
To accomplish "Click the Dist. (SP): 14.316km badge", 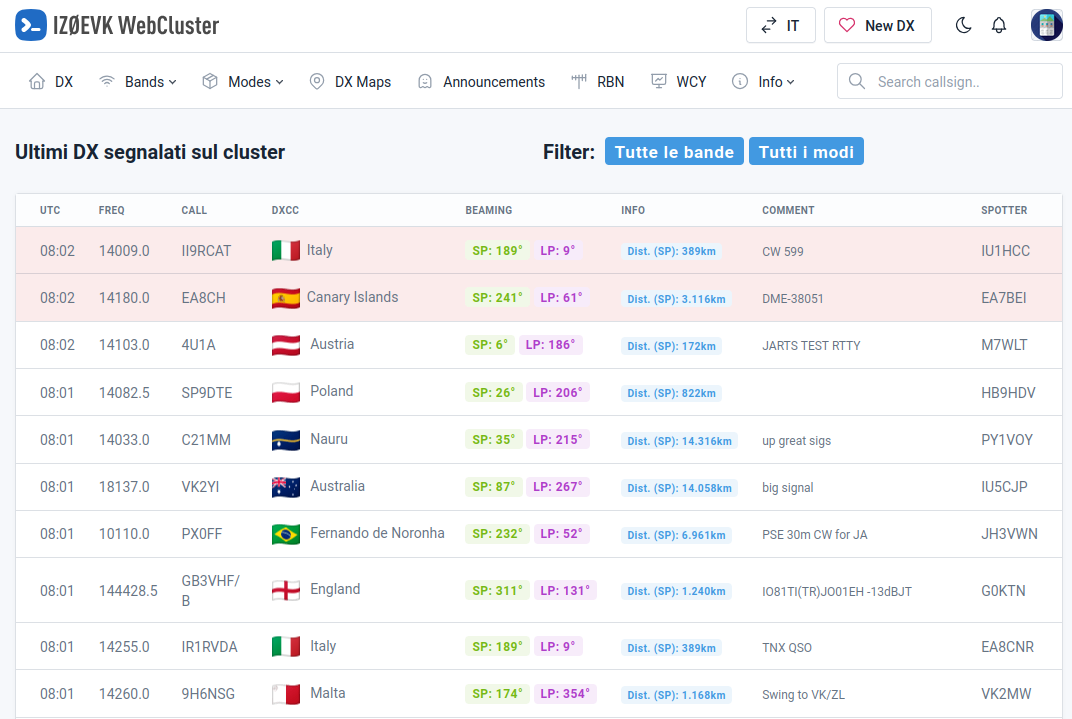I will [680, 441].
